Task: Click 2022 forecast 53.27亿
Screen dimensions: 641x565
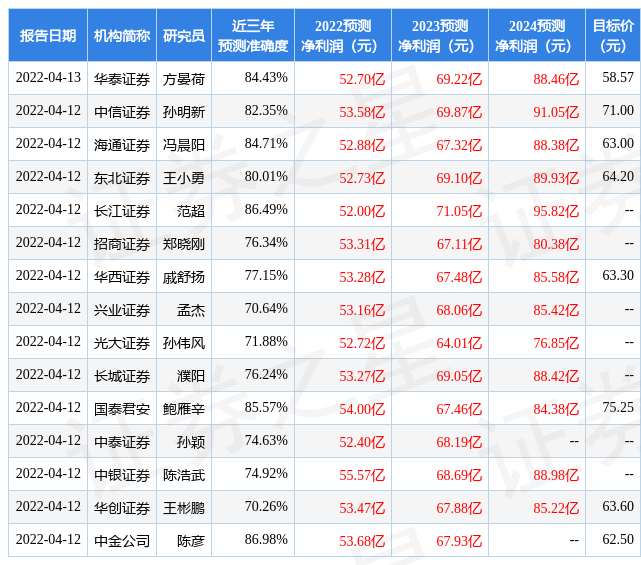Action: tap(362, 376)
